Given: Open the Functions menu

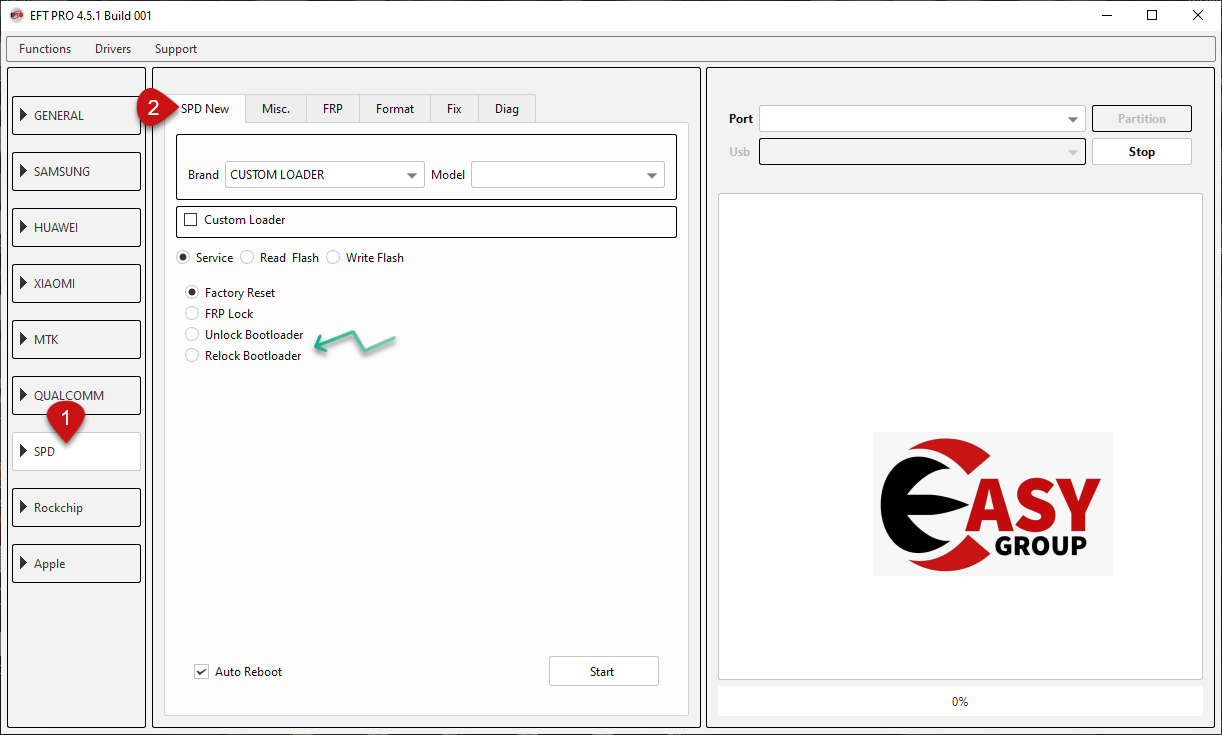Looking at the screenshot, I should (x=45, y=49).
